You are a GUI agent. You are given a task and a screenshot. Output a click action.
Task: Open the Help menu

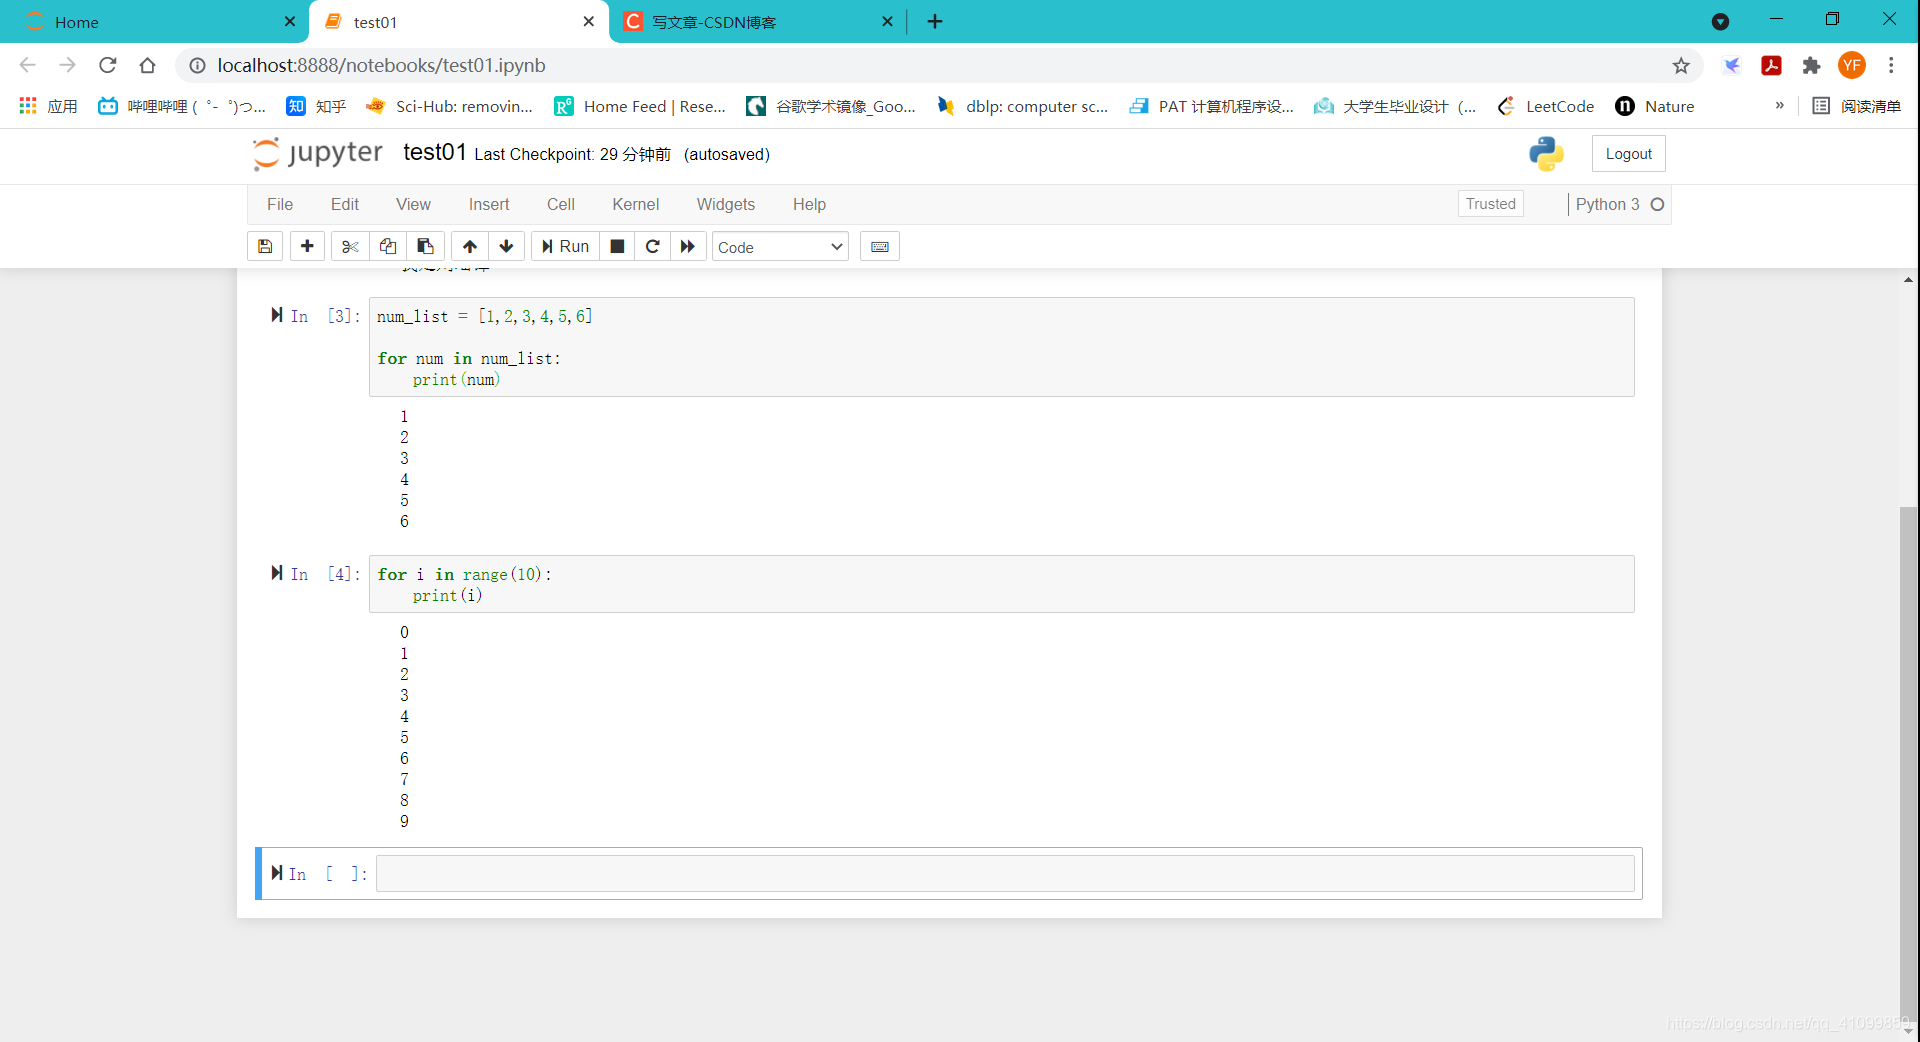coord(809,204)
